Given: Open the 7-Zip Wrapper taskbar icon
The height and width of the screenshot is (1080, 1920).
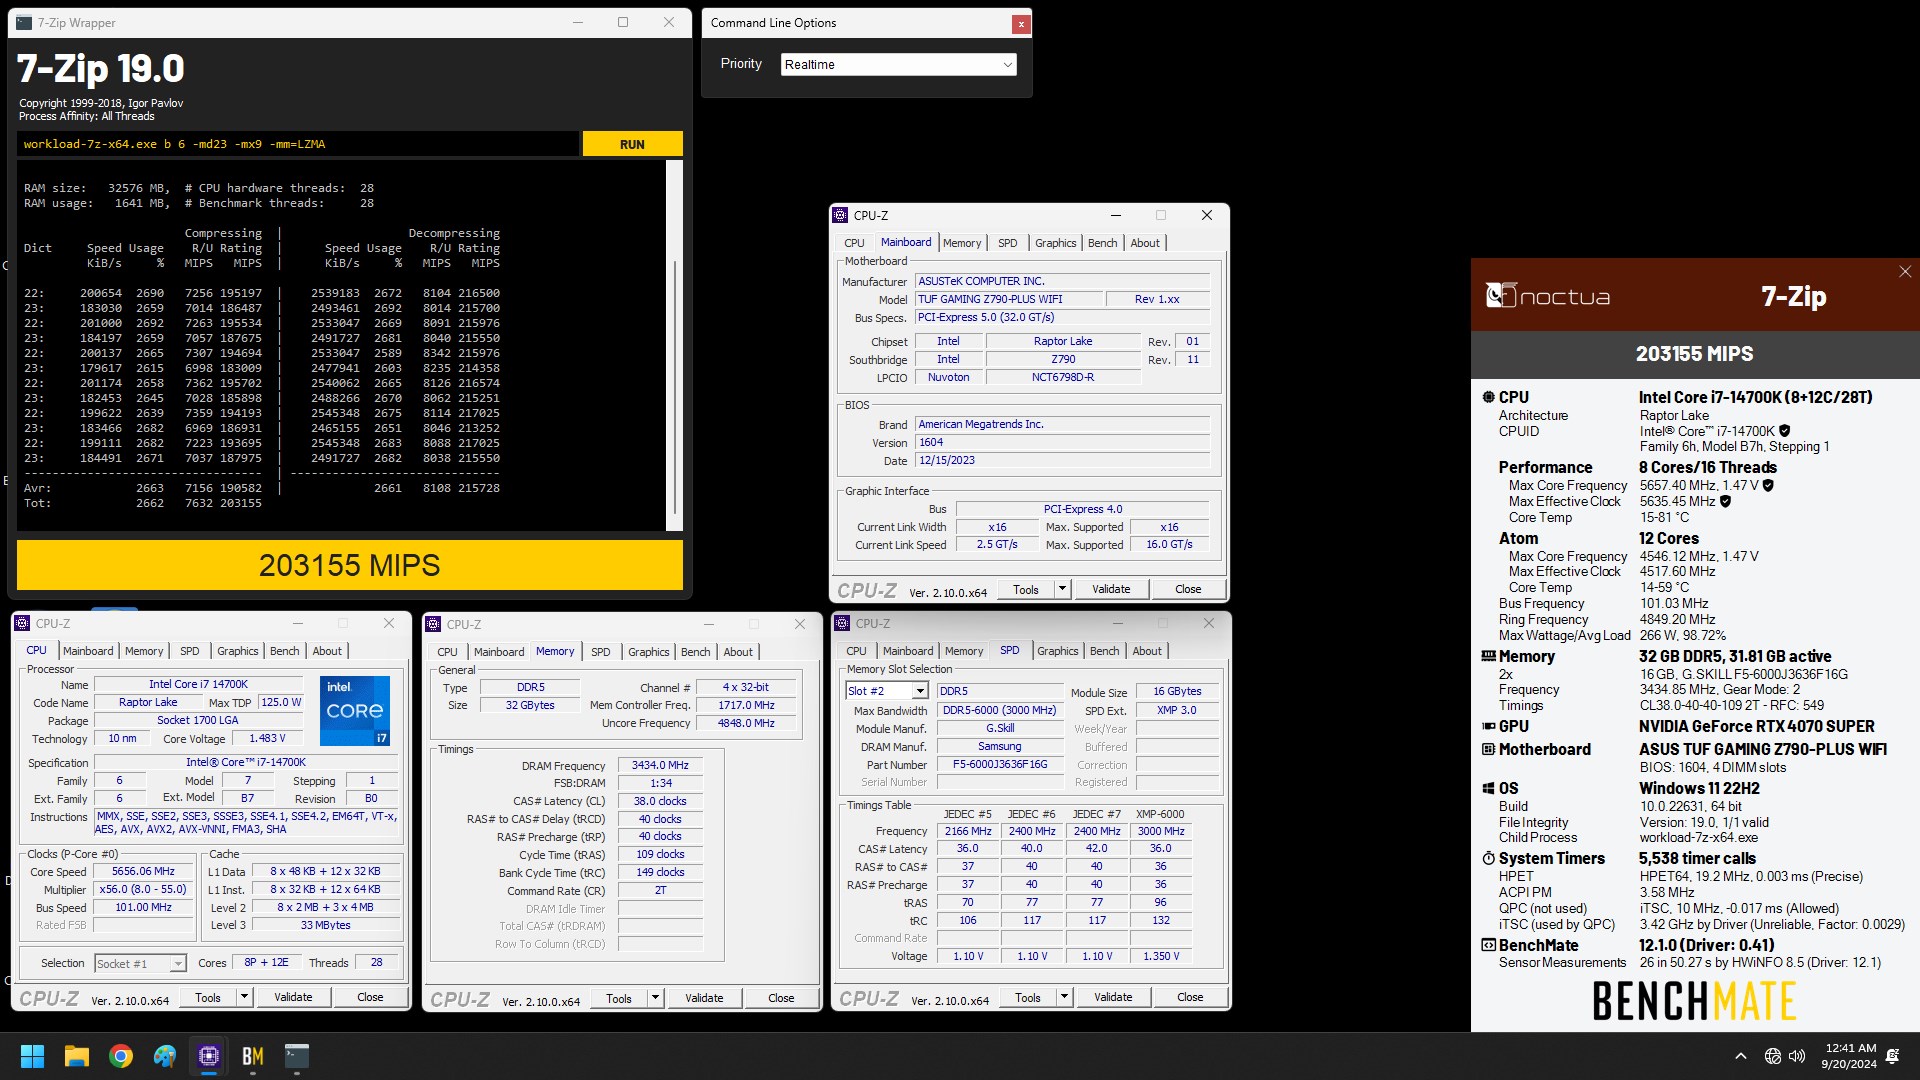Looking at the screenshot, I should coord(297,1056).
